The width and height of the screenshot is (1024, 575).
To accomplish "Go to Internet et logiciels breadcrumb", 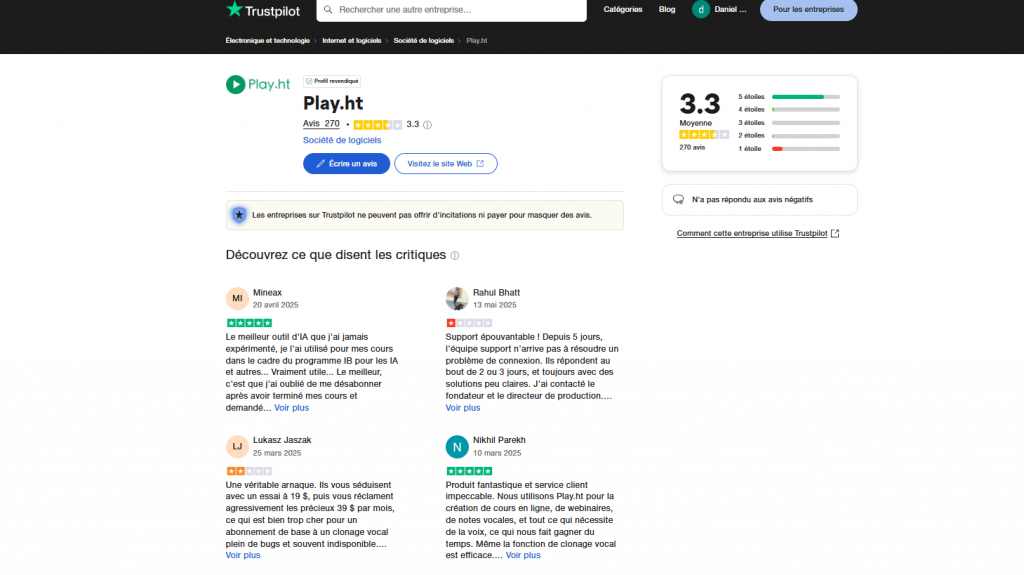I will pyautogui.click(x=351, y=41).
